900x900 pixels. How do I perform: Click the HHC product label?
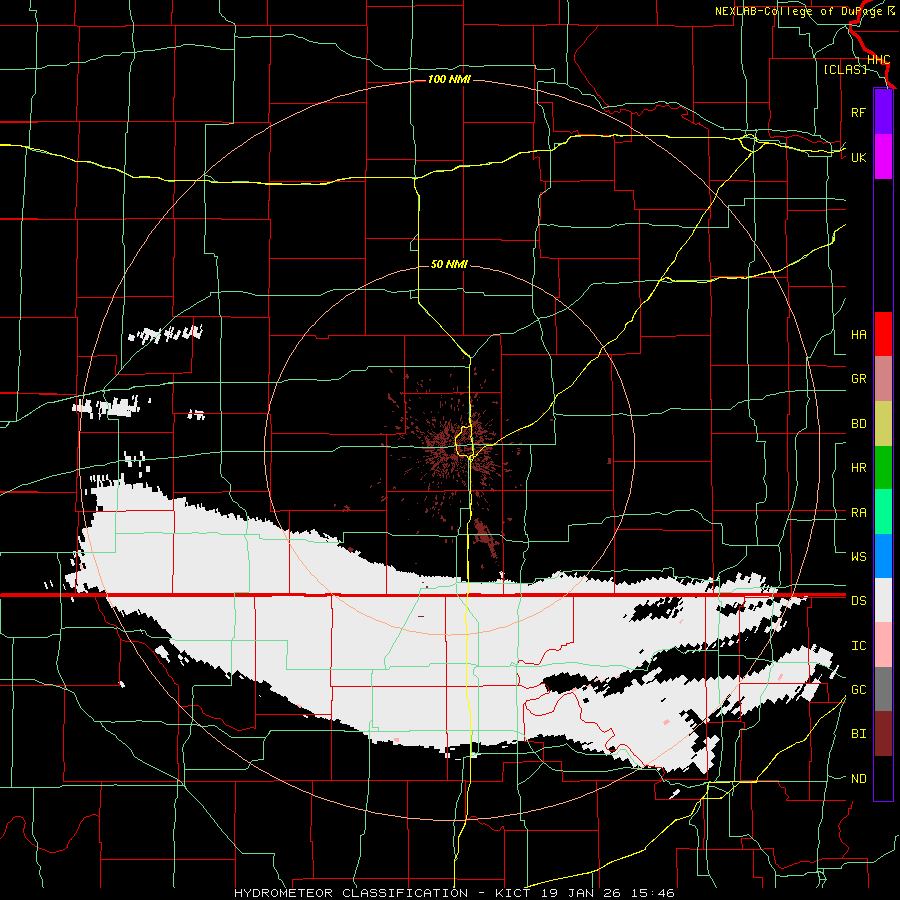pyautogui.click(x=878, y=60)
